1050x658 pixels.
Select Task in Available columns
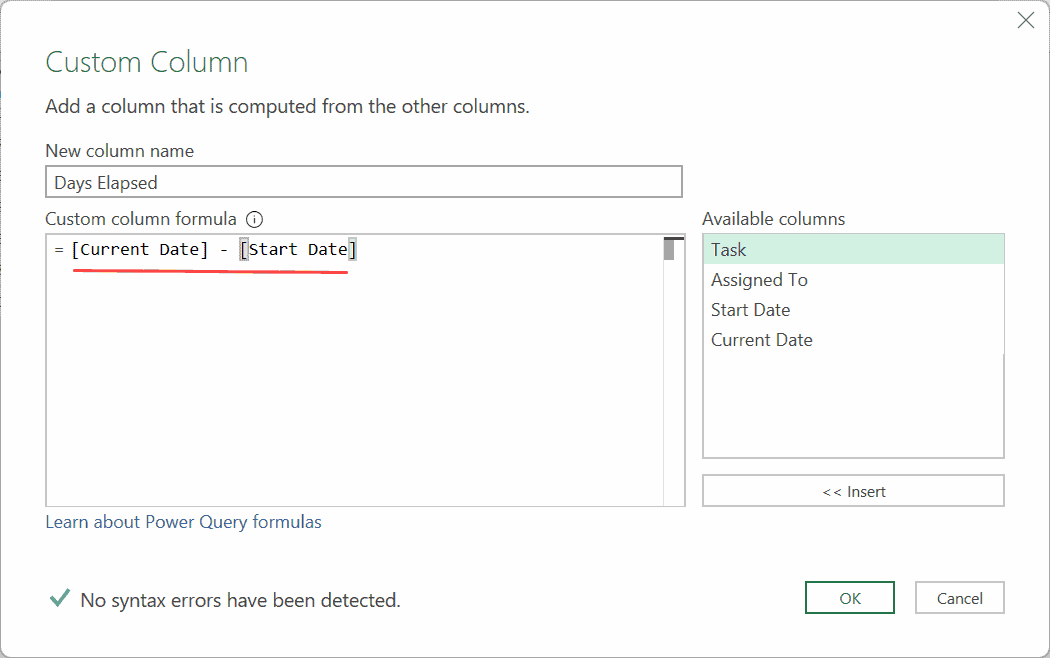853,250
